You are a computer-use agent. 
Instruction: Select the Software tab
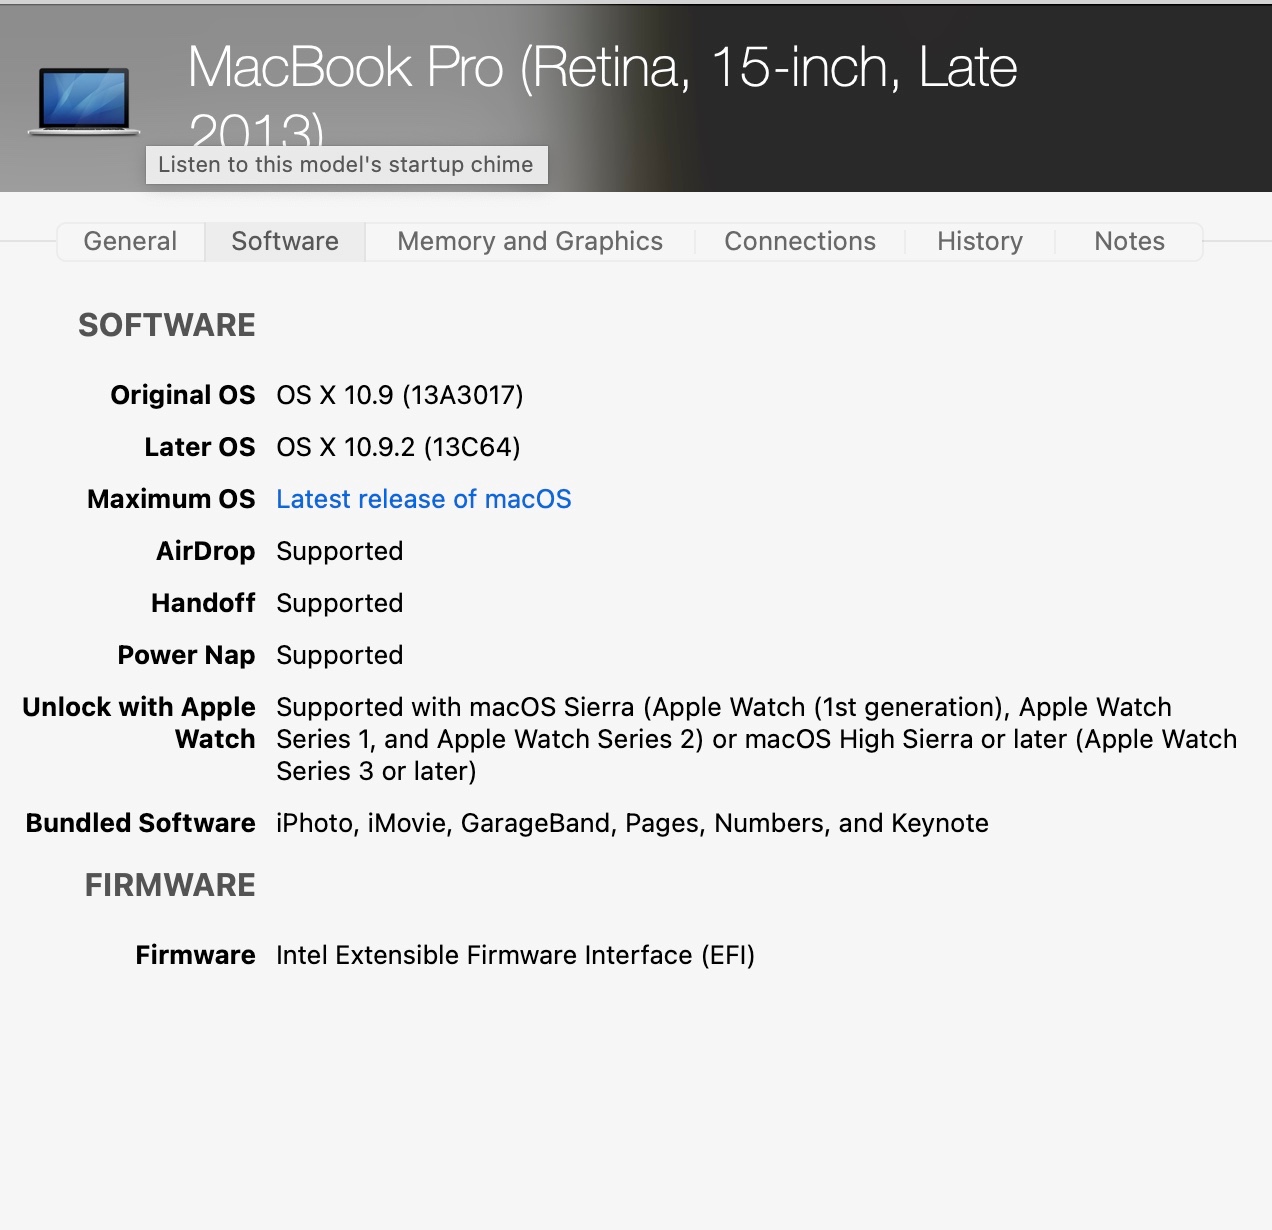point(285,242)
